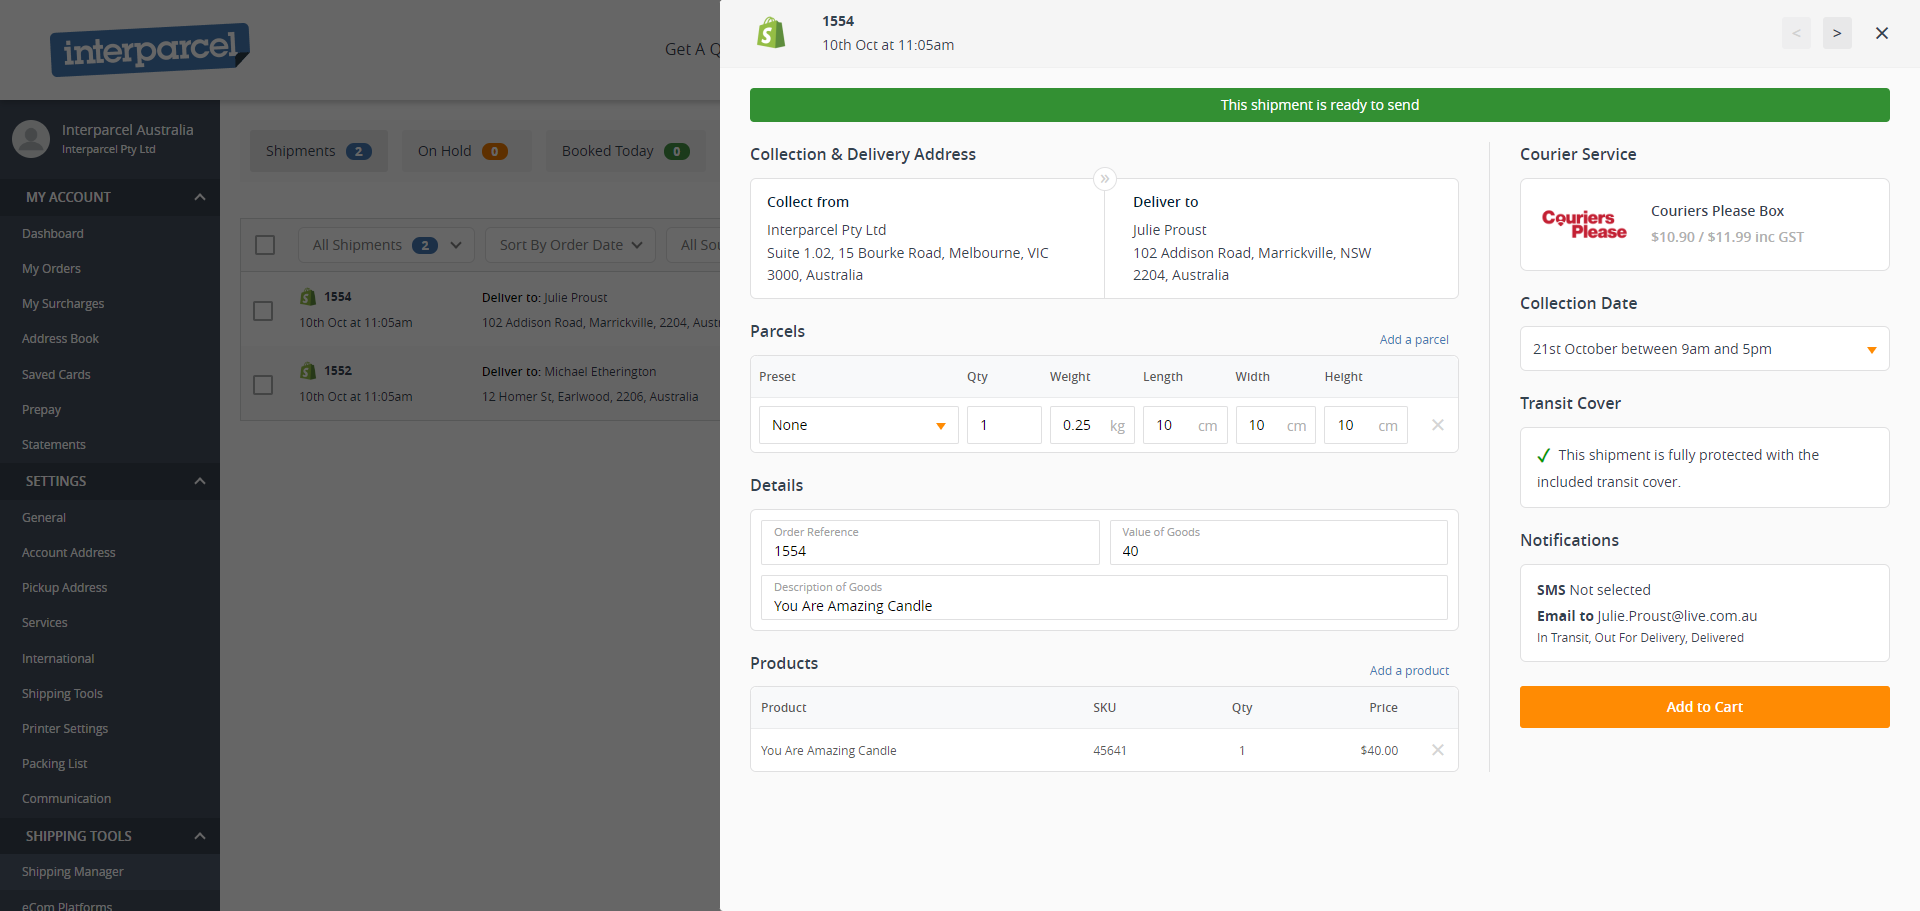Open Pickup Address settings
The height and width of the screenshot is (911, 1920).
tap(64, 588)
